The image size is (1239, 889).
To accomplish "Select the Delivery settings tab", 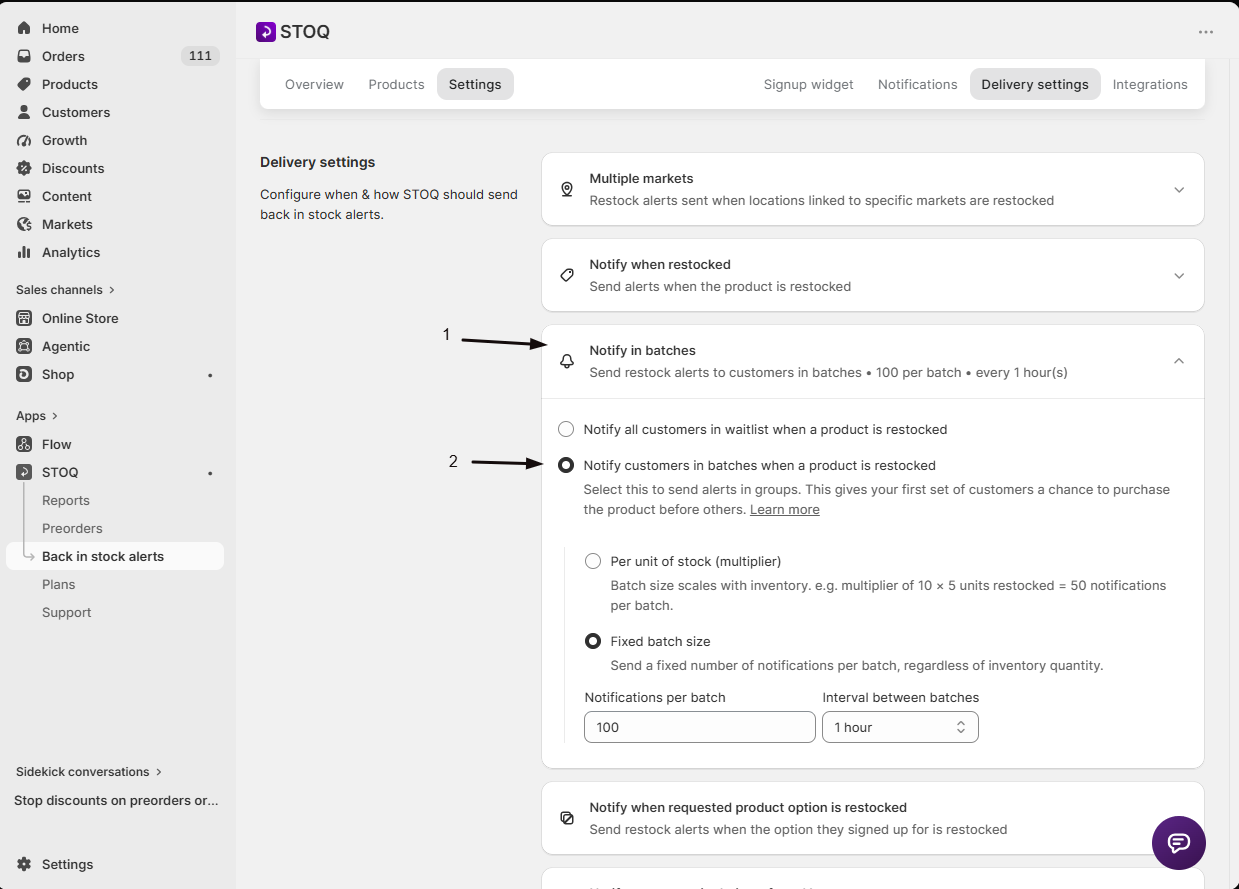I will (x=1035, y=84).
